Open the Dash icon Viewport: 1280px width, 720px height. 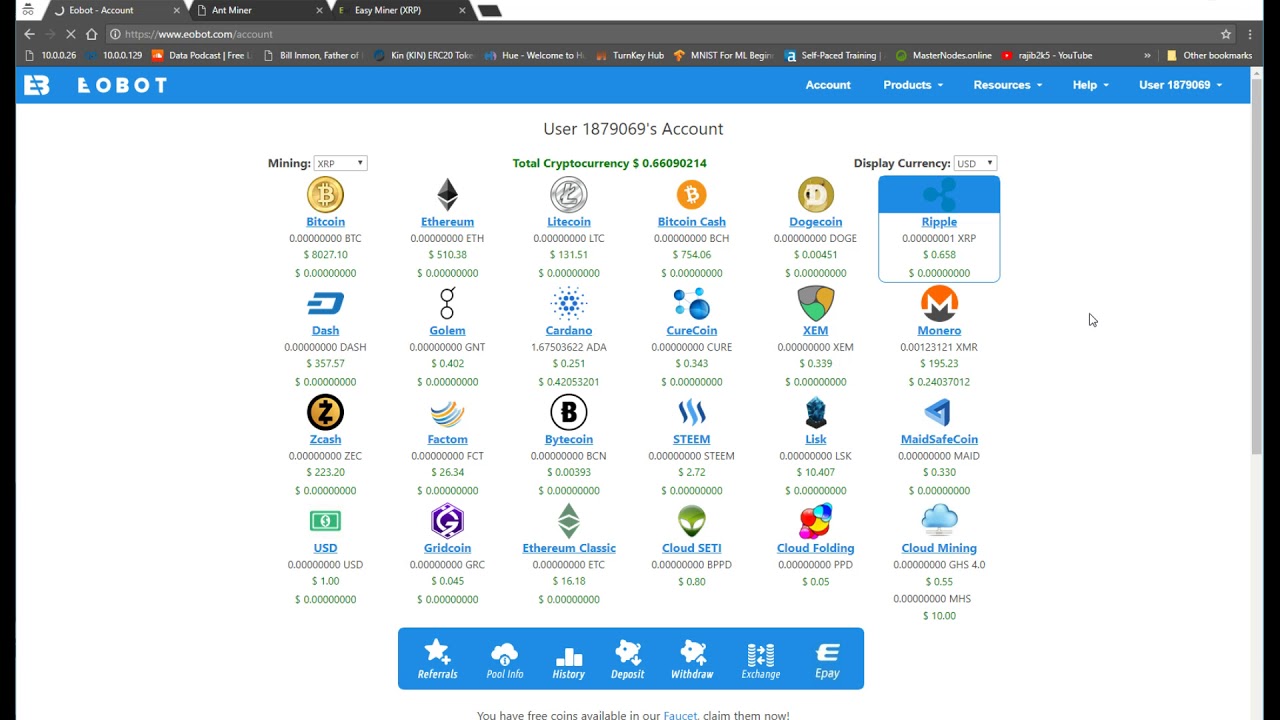tap(325, 303)
